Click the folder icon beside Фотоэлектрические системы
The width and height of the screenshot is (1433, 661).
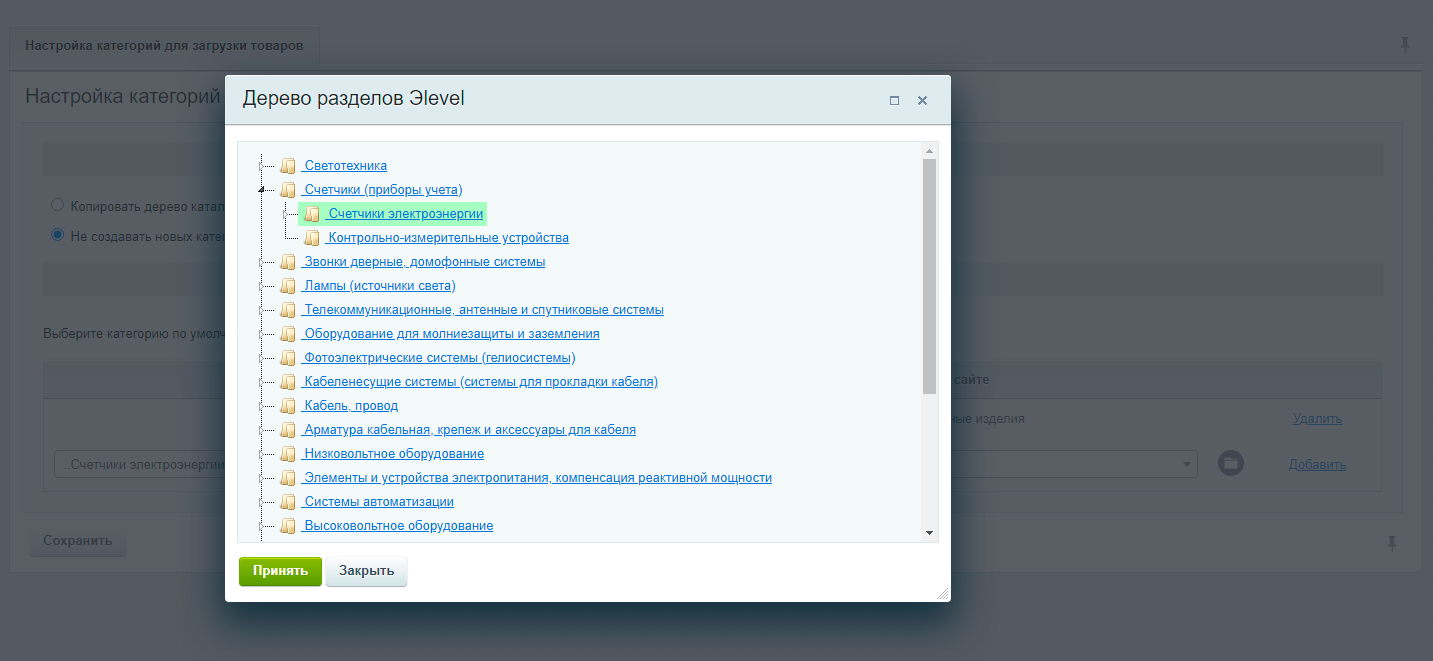[288, 358]
